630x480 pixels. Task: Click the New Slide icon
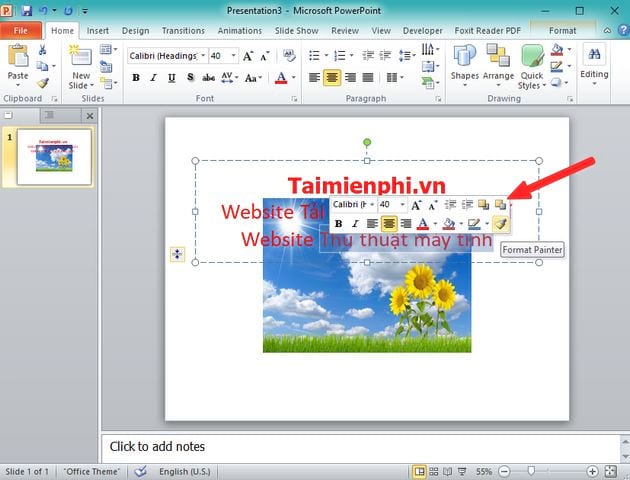coord(81,55)
